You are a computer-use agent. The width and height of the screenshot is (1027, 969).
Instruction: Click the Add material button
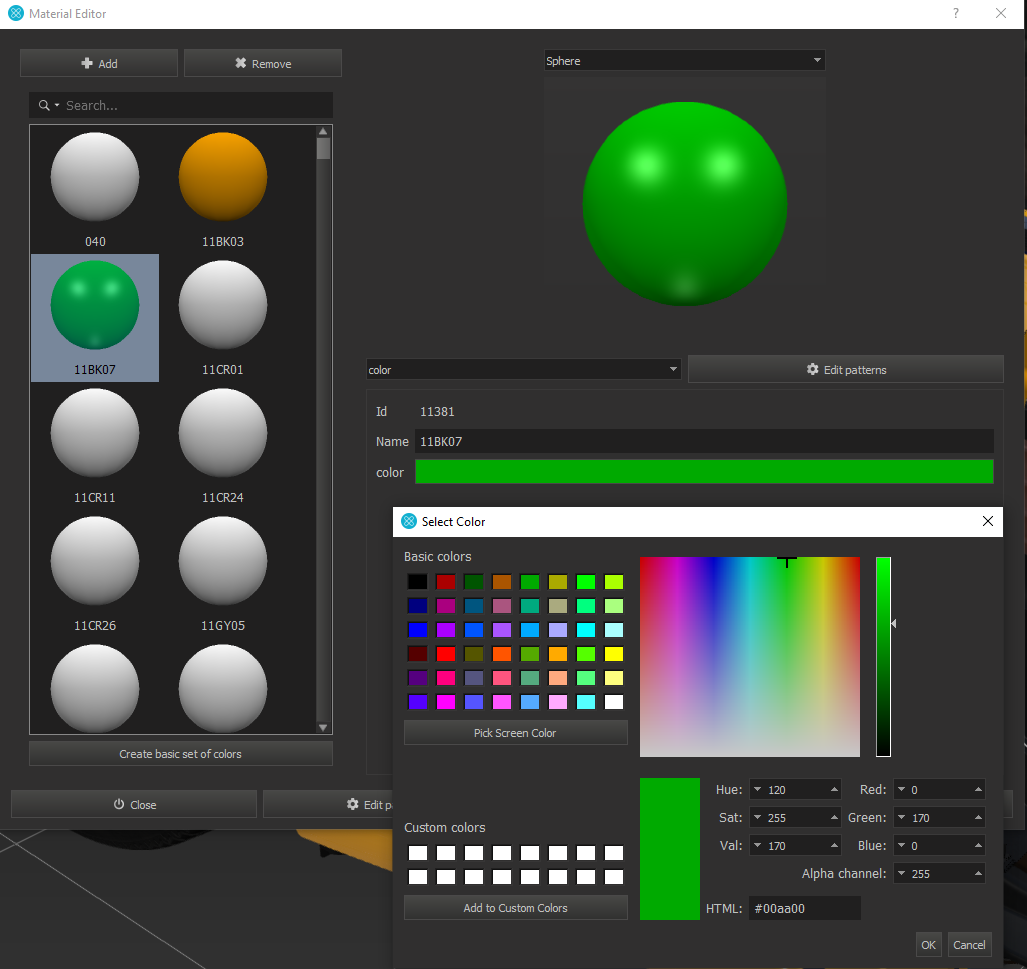pyautogui.click(x=99, y=63)
